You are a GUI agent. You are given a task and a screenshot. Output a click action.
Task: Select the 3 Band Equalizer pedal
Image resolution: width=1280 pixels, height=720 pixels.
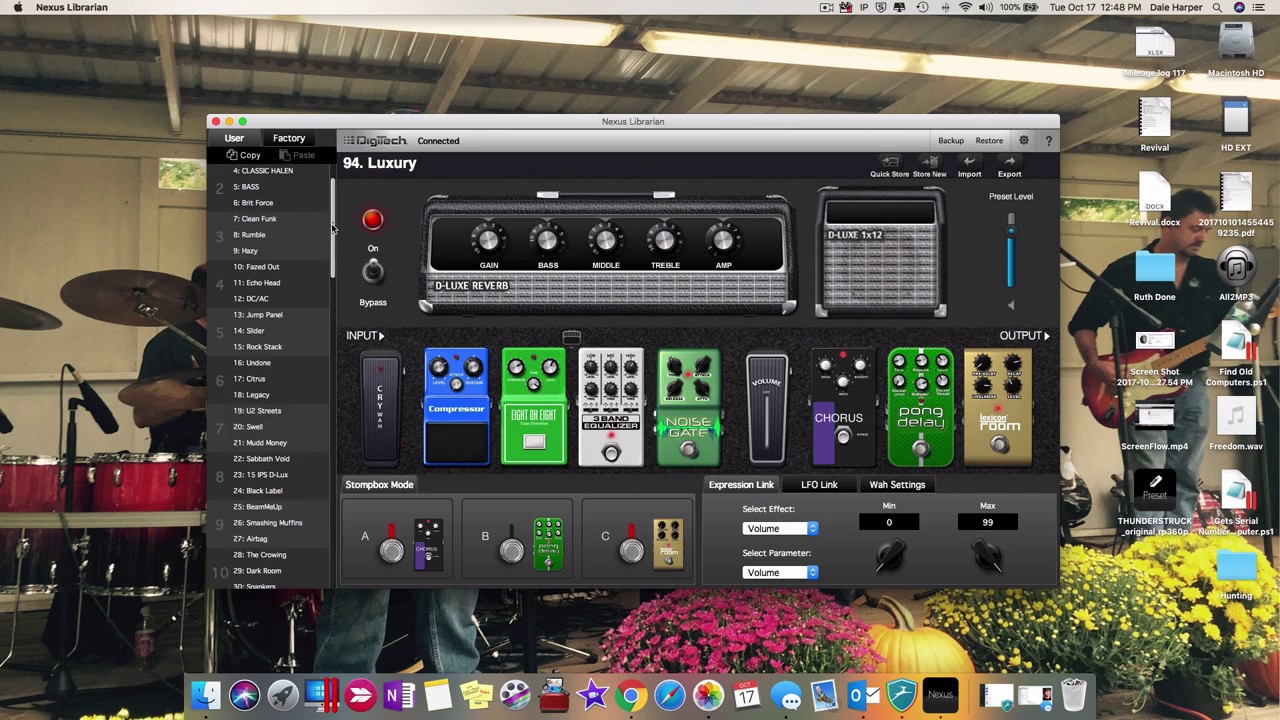click(x=611, y=408)
